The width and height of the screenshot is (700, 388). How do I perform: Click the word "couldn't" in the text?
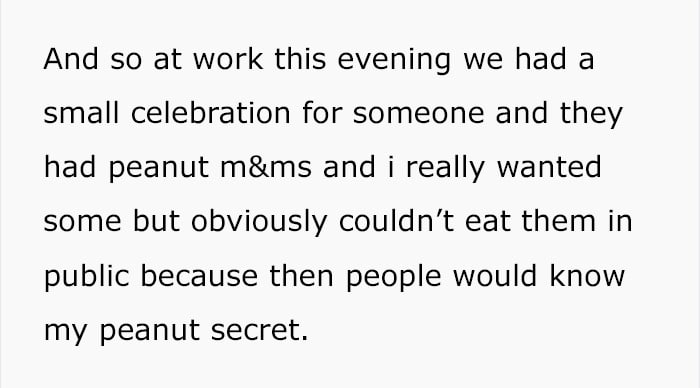point(396,221)
